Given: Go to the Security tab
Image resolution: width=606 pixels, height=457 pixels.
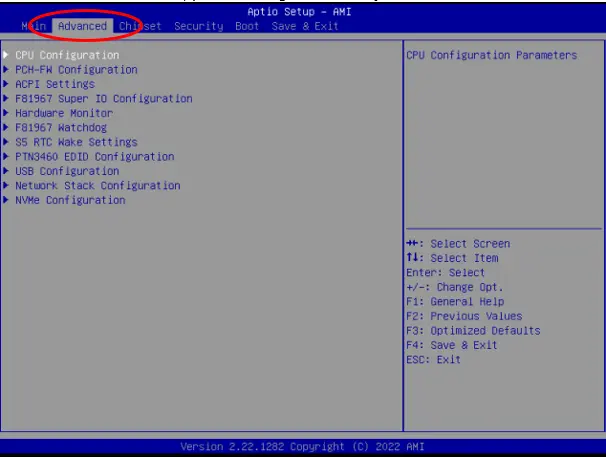Looking at the screenshot, I should point(199,26).
